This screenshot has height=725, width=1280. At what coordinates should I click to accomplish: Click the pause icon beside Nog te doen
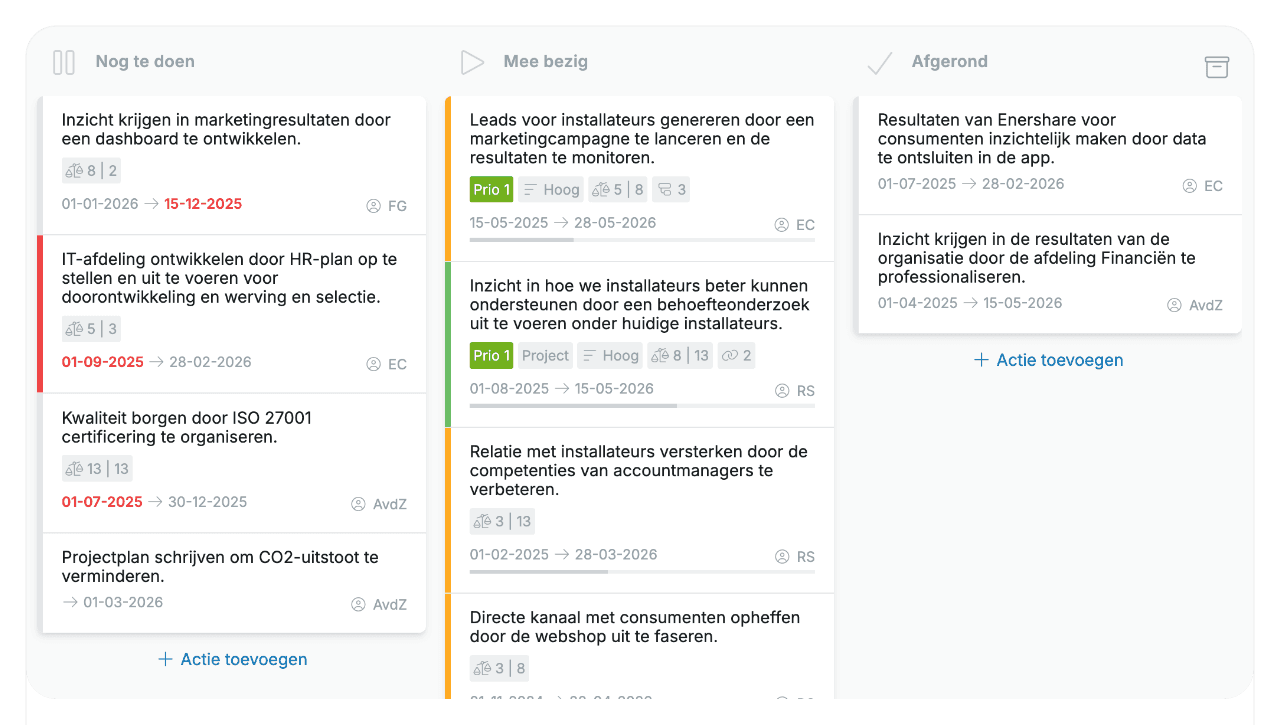(64, 62)
